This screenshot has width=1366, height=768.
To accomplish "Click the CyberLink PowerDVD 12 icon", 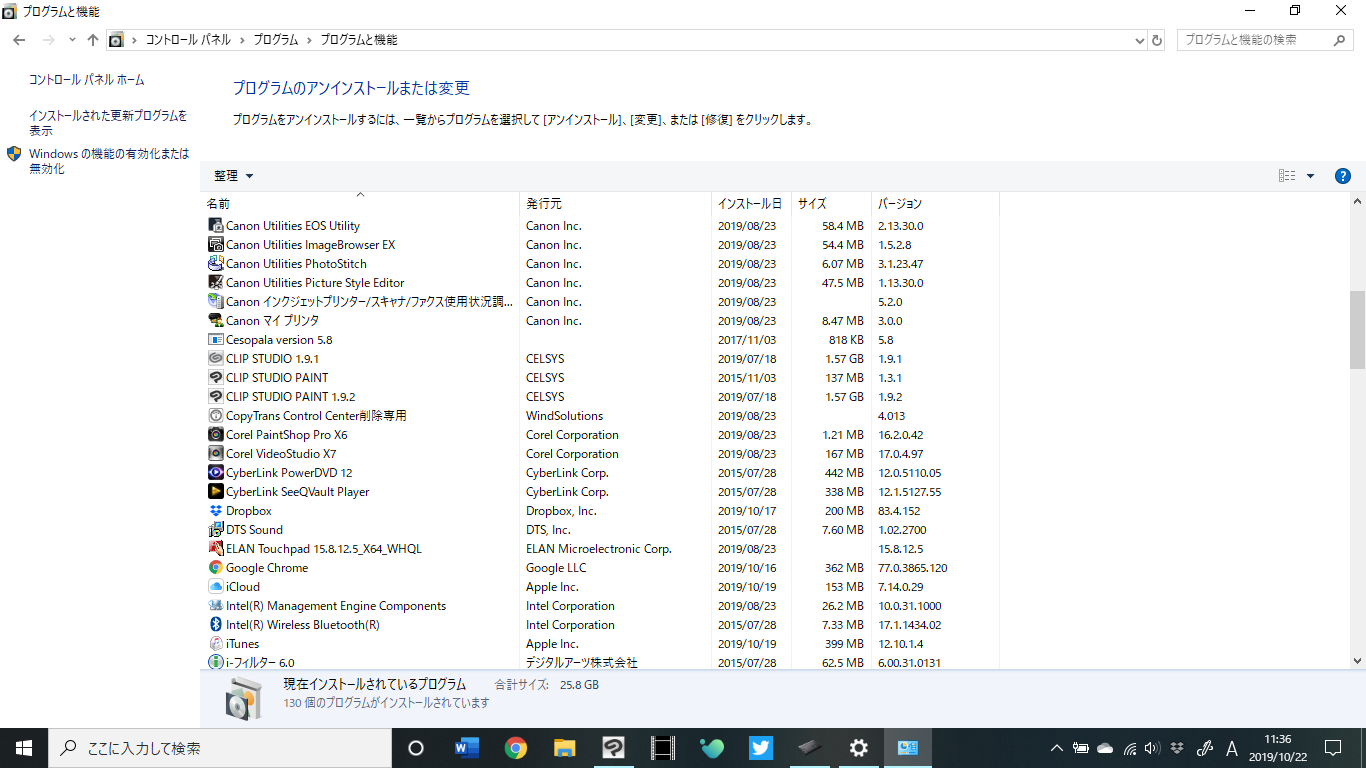I will tap(215, 473).
